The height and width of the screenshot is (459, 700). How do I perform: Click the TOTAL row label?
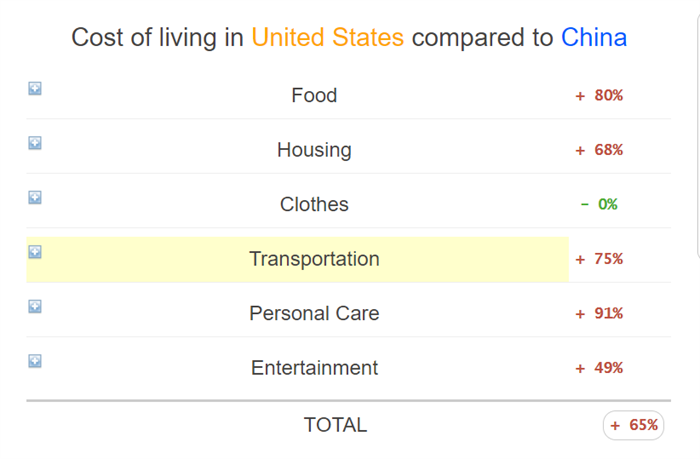(336, 425)
